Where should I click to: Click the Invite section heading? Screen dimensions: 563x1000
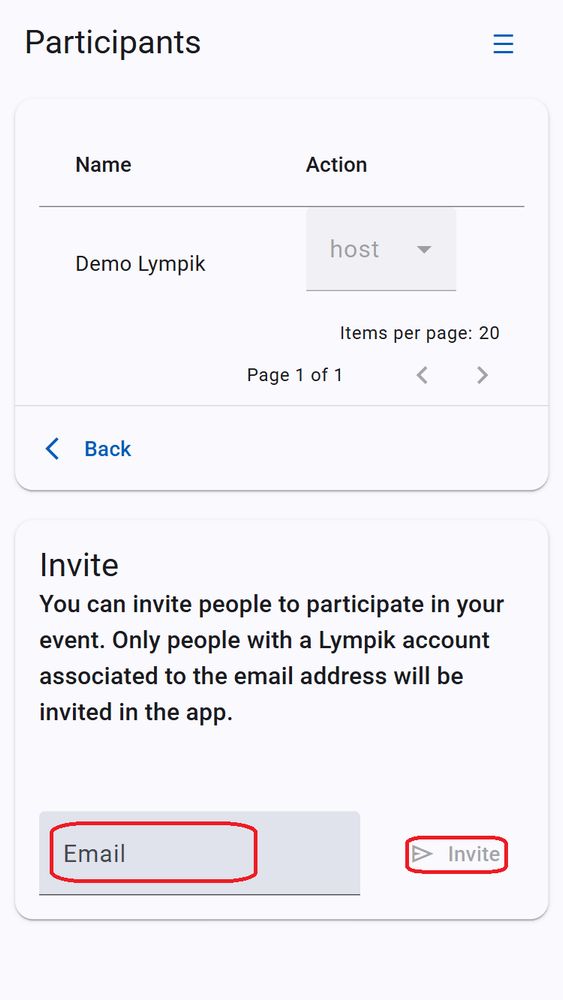coord(79,565)
